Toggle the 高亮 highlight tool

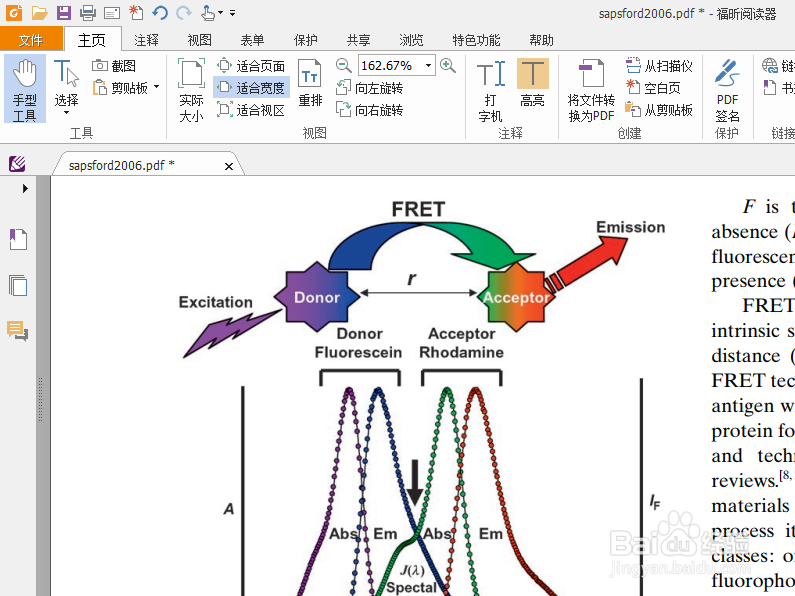[x=532, y=83]
